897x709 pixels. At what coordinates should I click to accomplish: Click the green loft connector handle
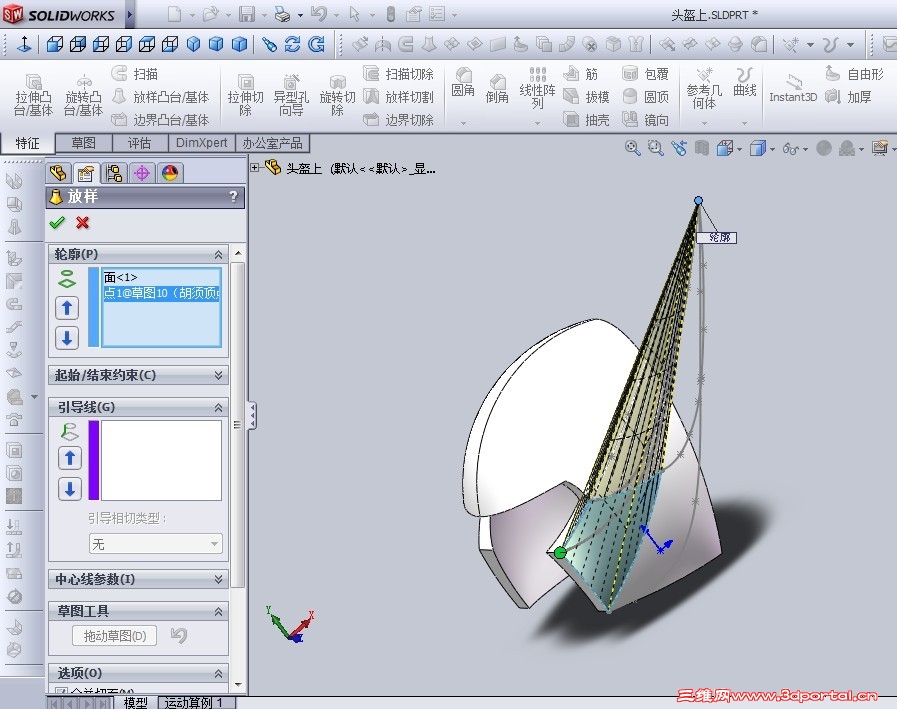click(560, 552)
